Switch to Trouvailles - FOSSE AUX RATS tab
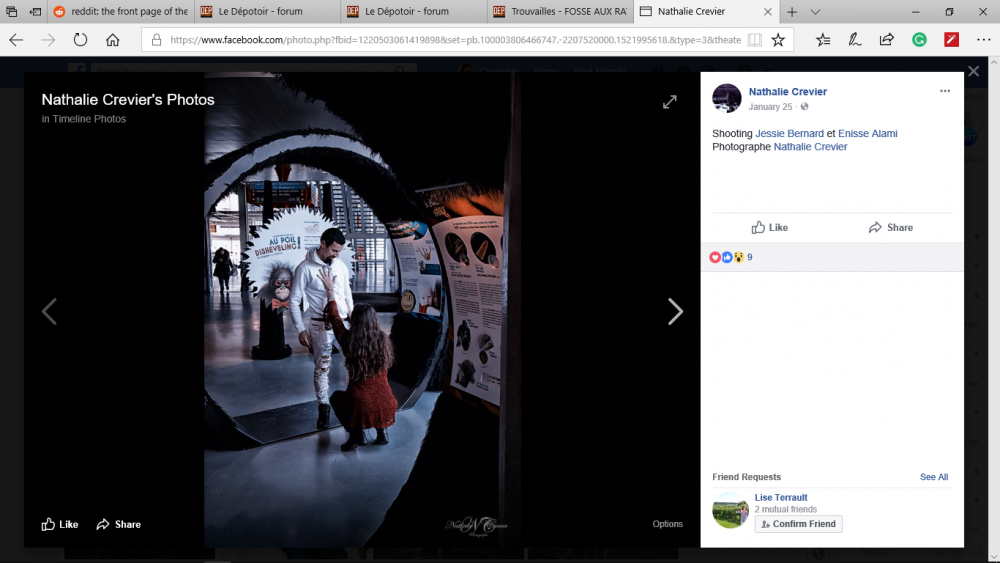This screenshot has height=563, width=1000. click(560, 12)
